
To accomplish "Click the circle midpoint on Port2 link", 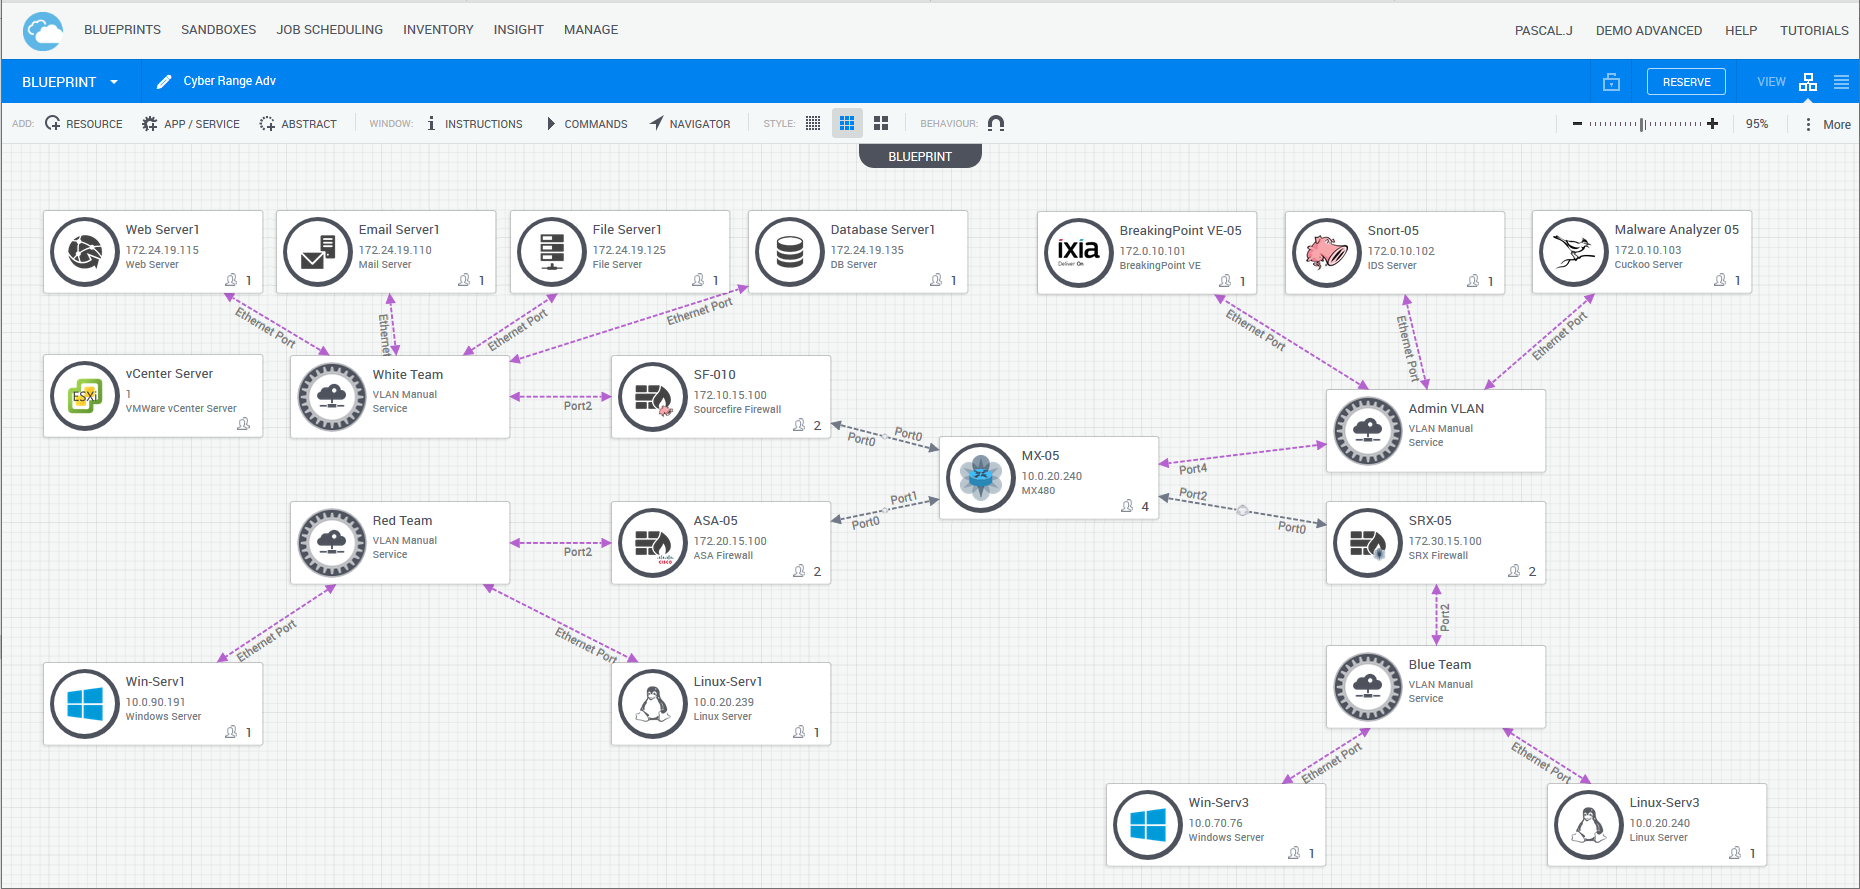I will click(x=1242, y=511).
